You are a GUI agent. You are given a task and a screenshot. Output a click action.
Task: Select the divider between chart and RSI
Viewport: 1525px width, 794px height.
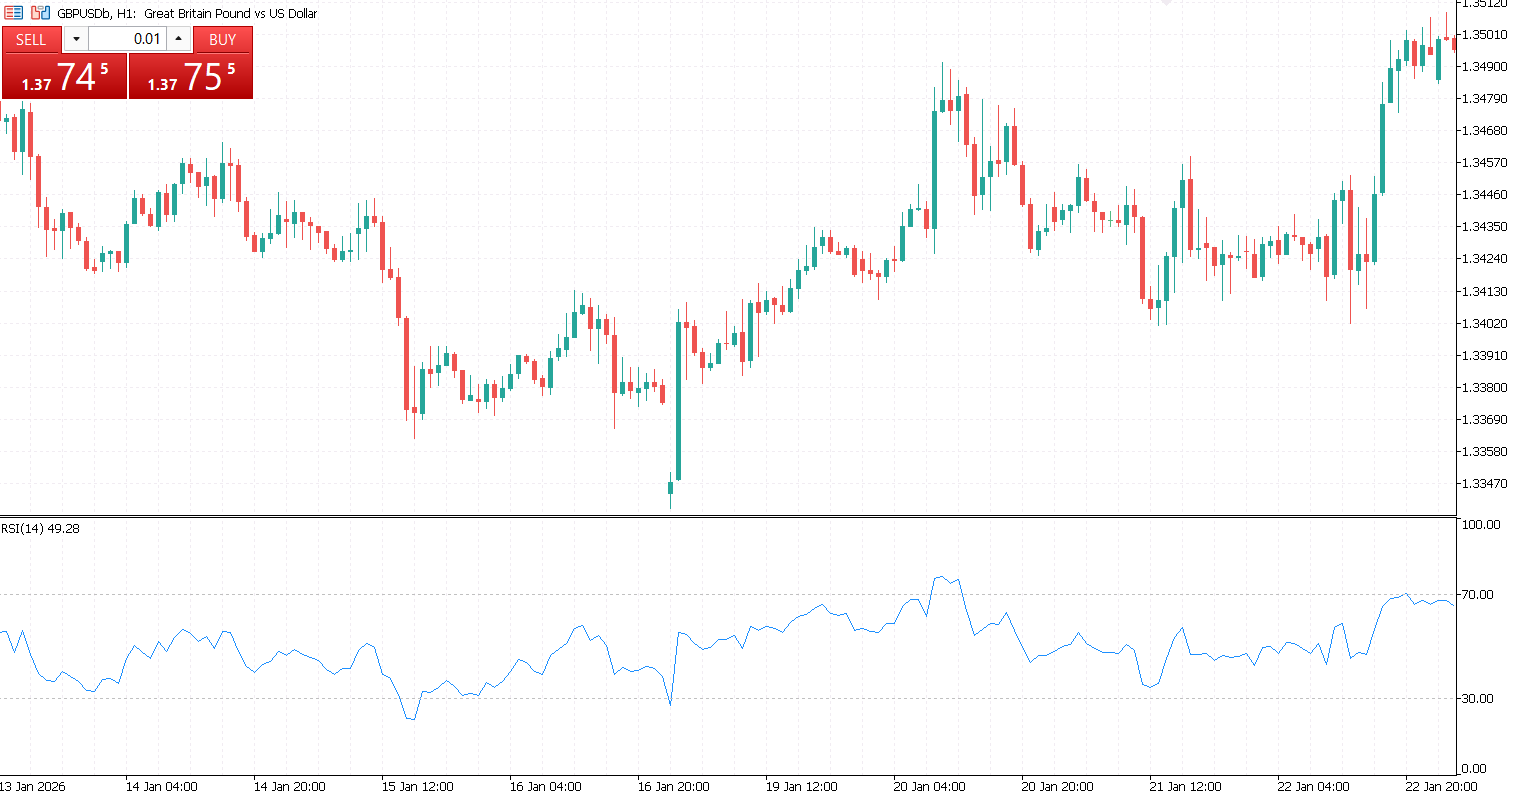(x=728, y=516)
